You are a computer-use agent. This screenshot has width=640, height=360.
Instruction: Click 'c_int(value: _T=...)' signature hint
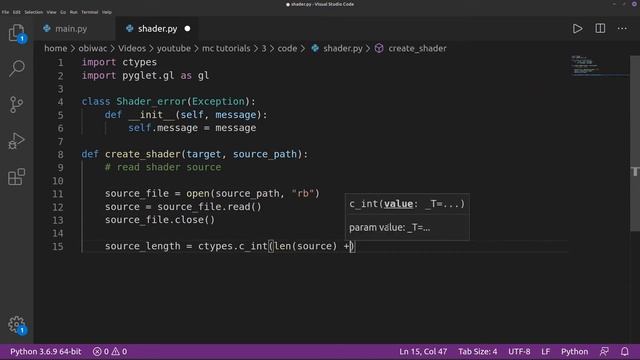(x=407, y=204)
